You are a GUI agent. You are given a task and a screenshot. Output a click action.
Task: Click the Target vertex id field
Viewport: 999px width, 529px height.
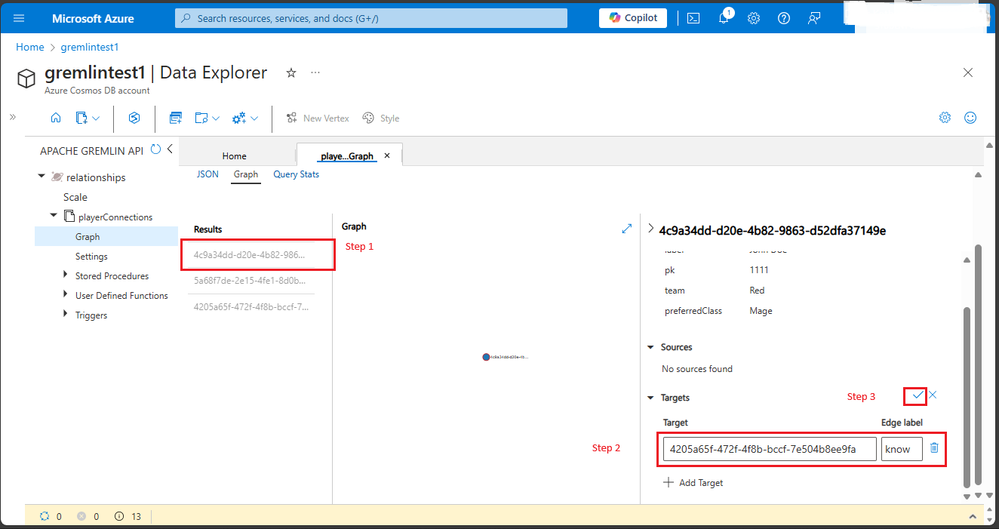click(770, 449)
